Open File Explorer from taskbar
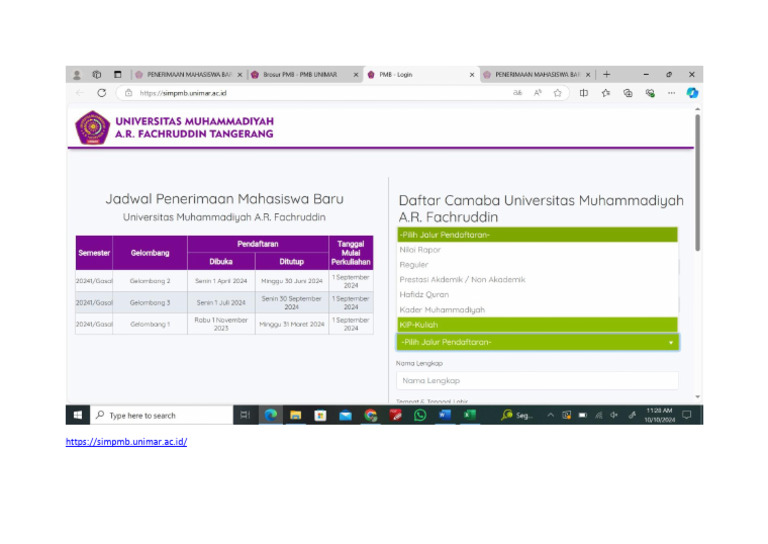Image resolution: width=768 pixels, height=544 pixels. (295, 415)
